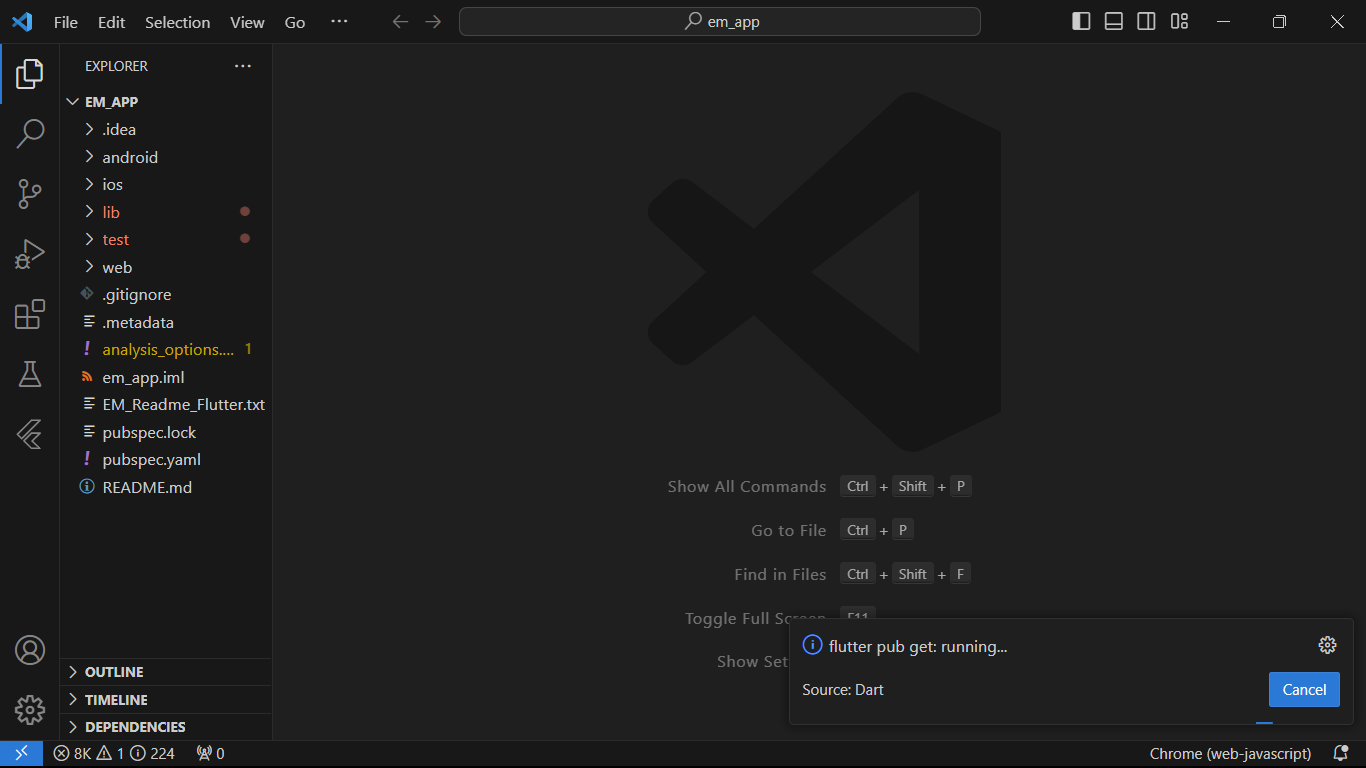
Task: Open the Run and Debug view
Action: [x=30, y=254]
